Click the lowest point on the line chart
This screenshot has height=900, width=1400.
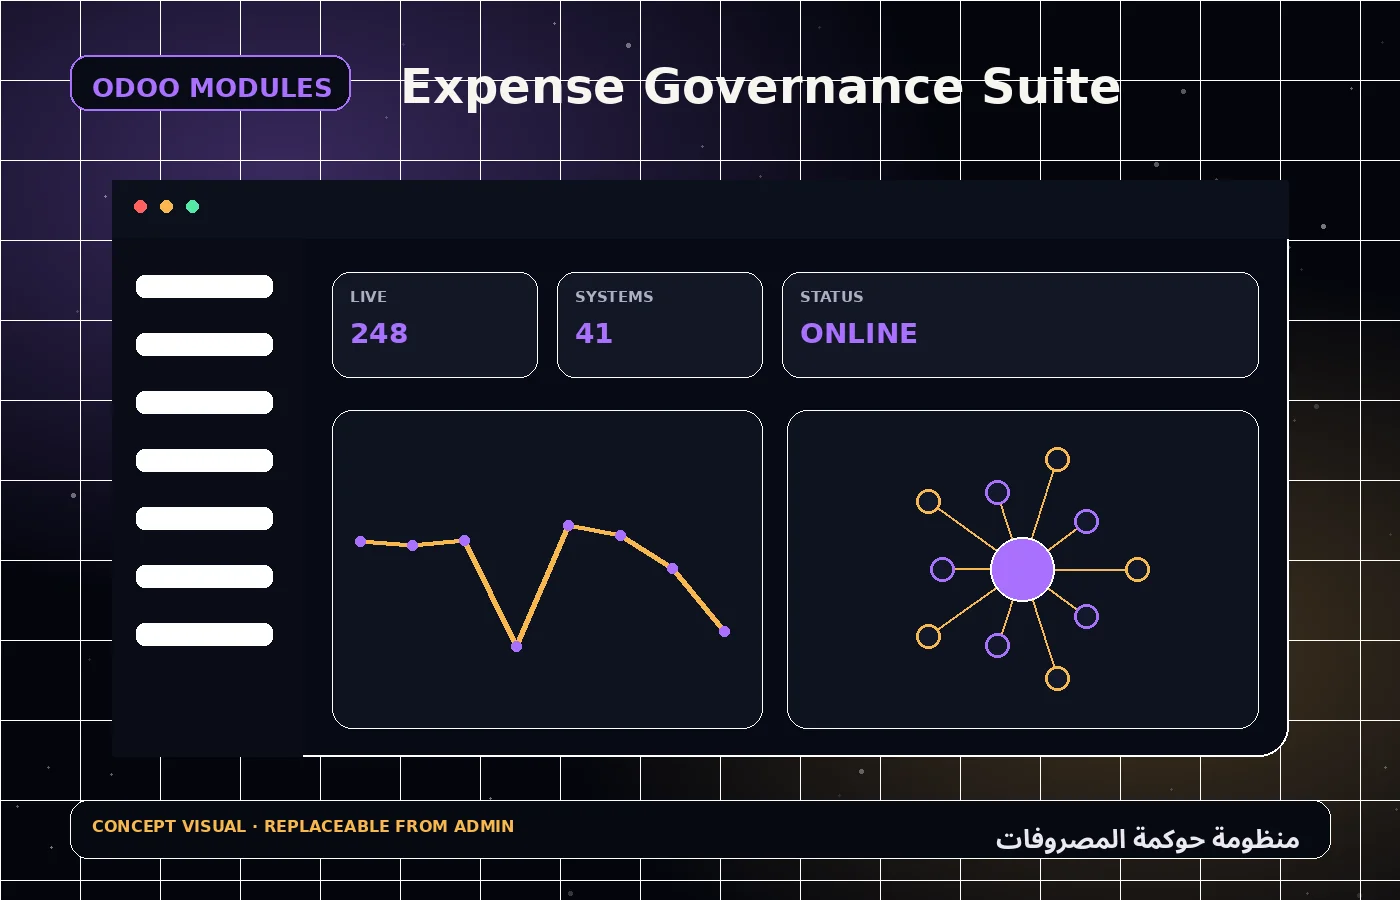[517, 647]
